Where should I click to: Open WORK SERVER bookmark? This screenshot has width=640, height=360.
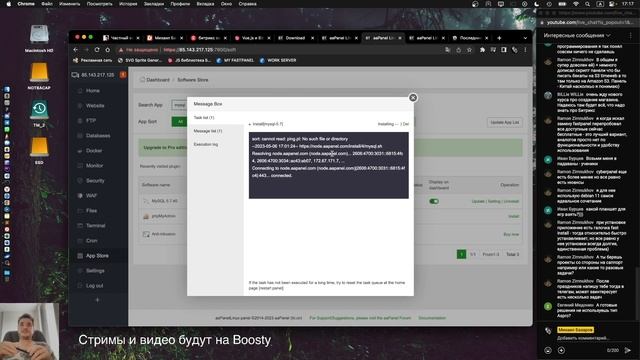(278, 60)
